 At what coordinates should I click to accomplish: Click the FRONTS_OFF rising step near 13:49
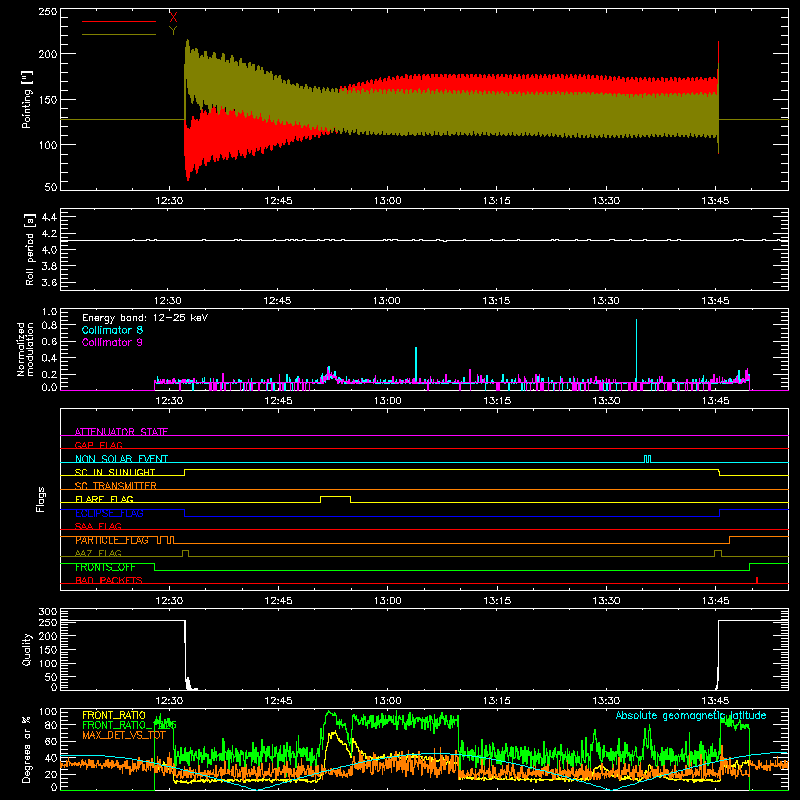point(749,567)
